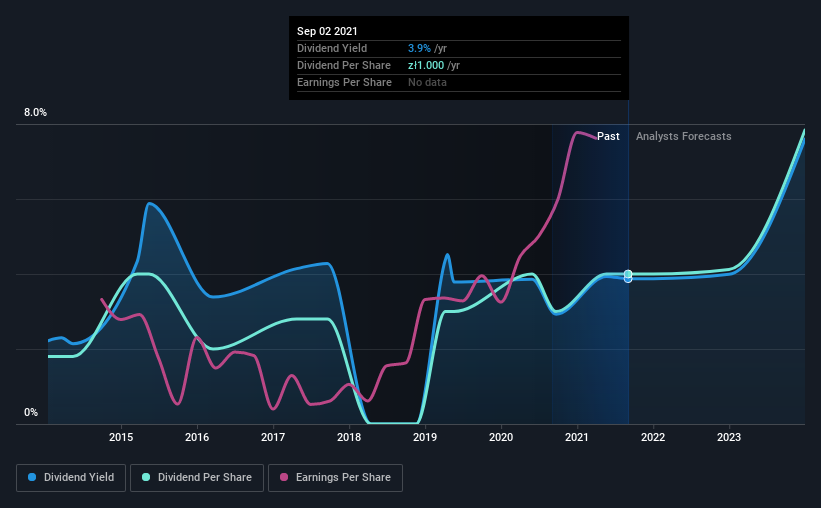Click the Past section label
Screen dimensions: 821x508
tap(608, 136)
